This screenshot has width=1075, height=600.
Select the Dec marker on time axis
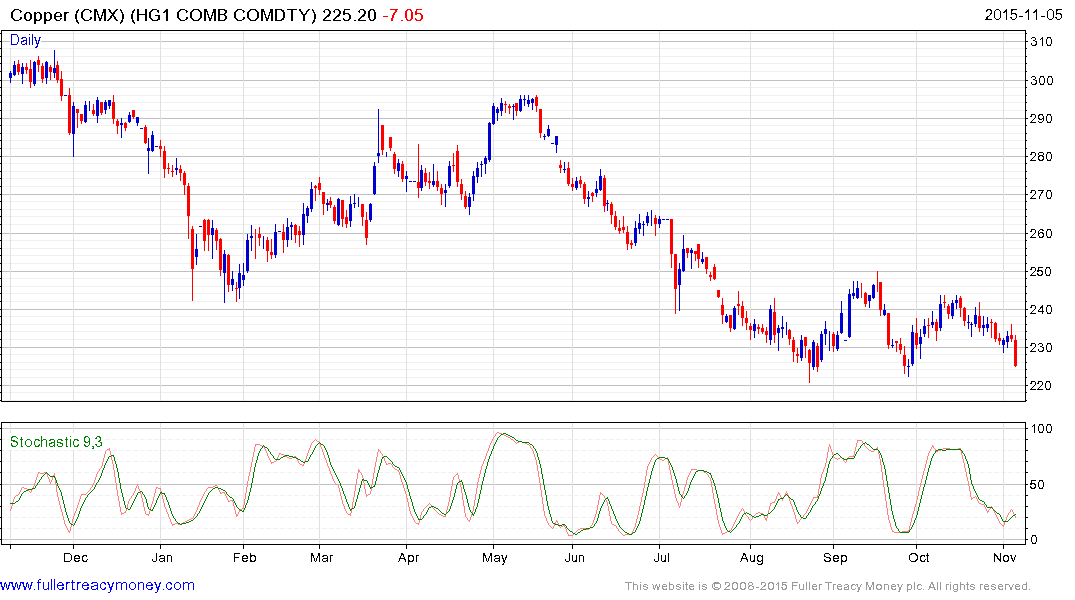76,556
